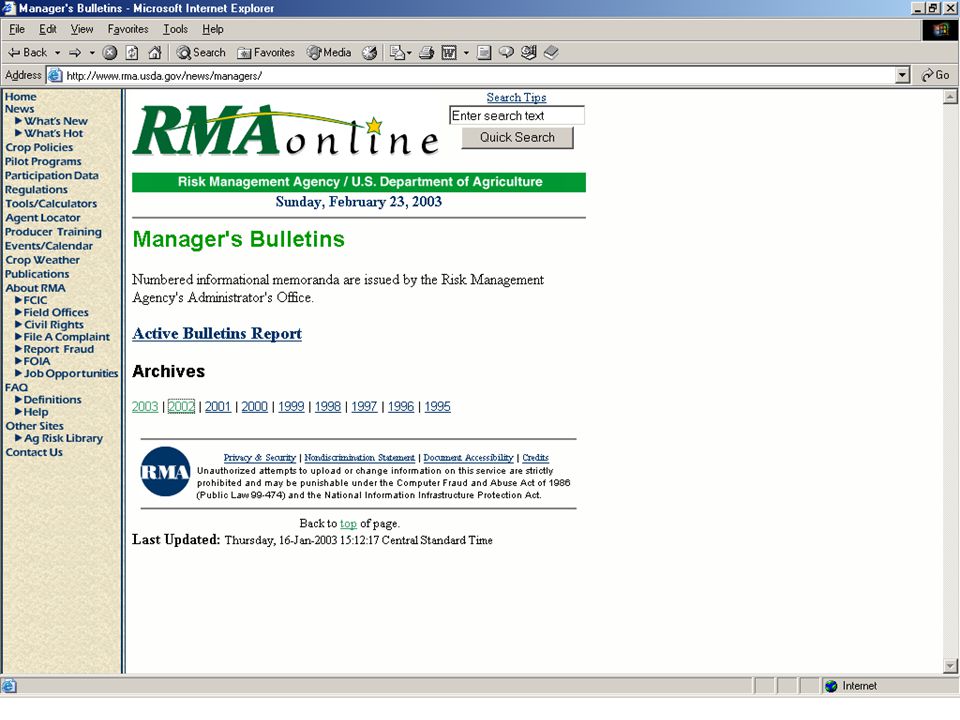The height and width of the screenshot is (720, 960).
Task: Open the Mail button dropdown arrow
Action: [x=409, y=53]
